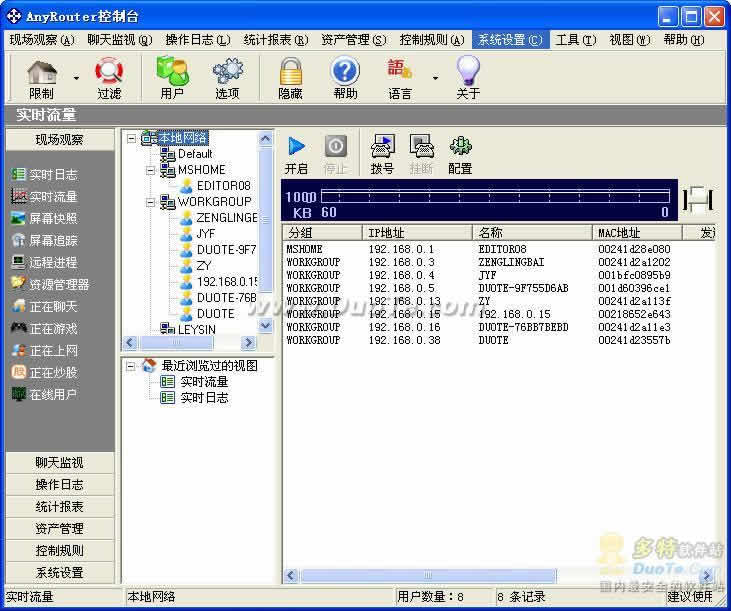Open 在线用户 in the sidebar
The image size is (731, 611).
45,395
